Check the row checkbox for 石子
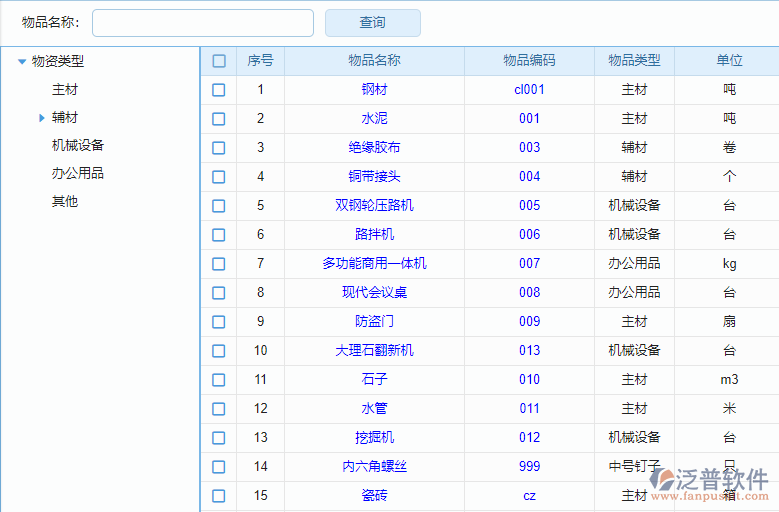Screen dimensions: 779x512 click(x=219, y=380)
